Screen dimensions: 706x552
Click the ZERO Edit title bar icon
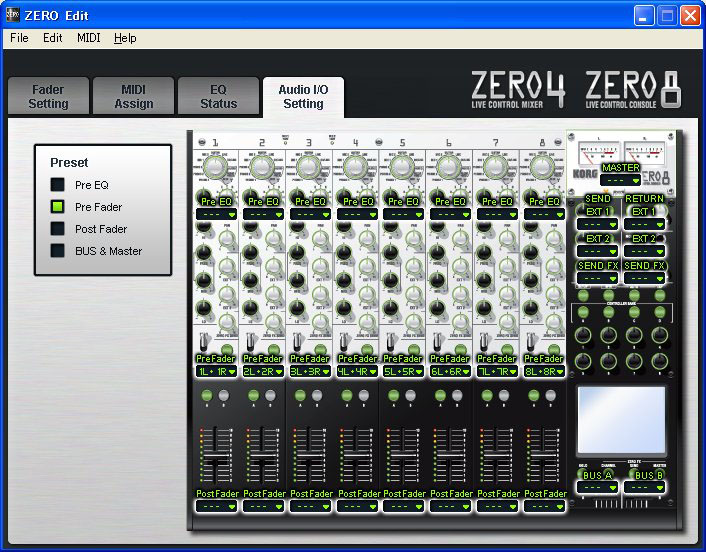(x=13, y=15)
